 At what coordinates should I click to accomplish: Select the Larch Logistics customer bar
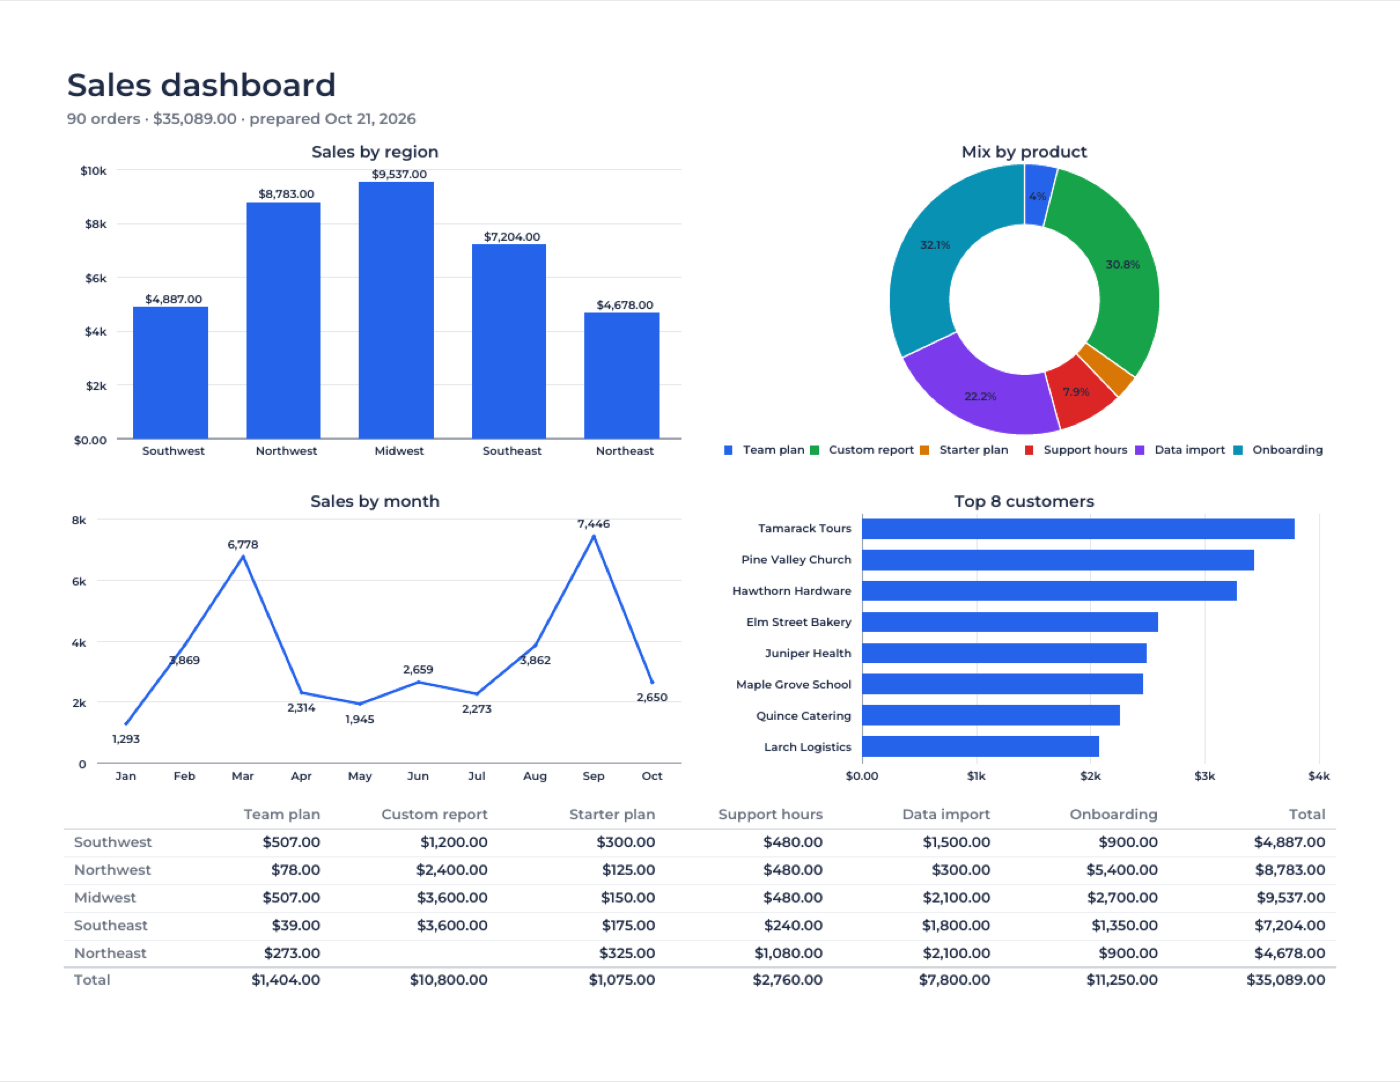(980, 747)
